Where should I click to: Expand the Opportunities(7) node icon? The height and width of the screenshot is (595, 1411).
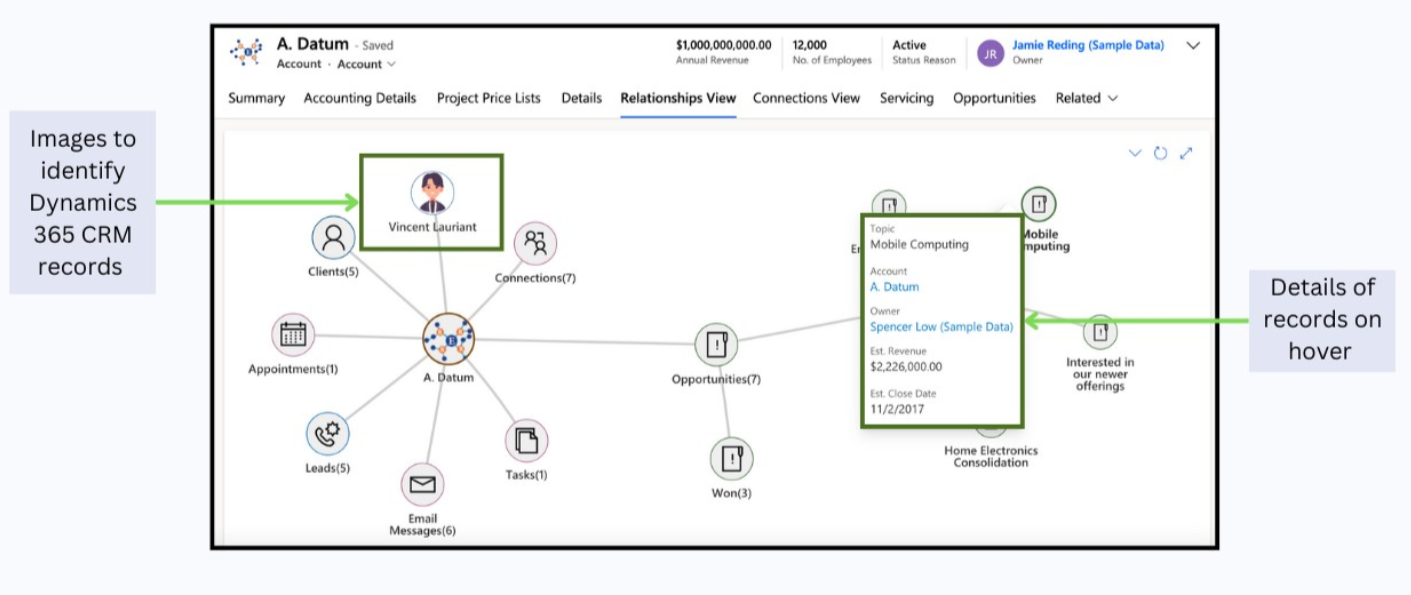click(x=716, y=345)
